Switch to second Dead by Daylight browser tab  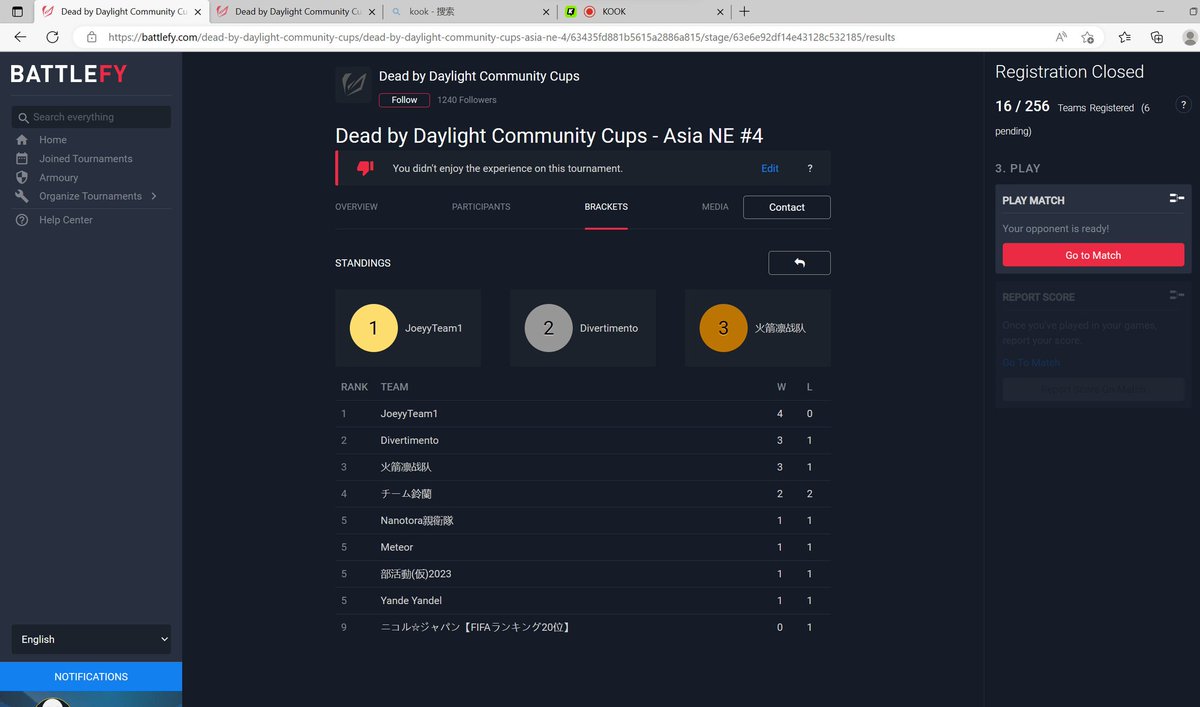point(297,12)
